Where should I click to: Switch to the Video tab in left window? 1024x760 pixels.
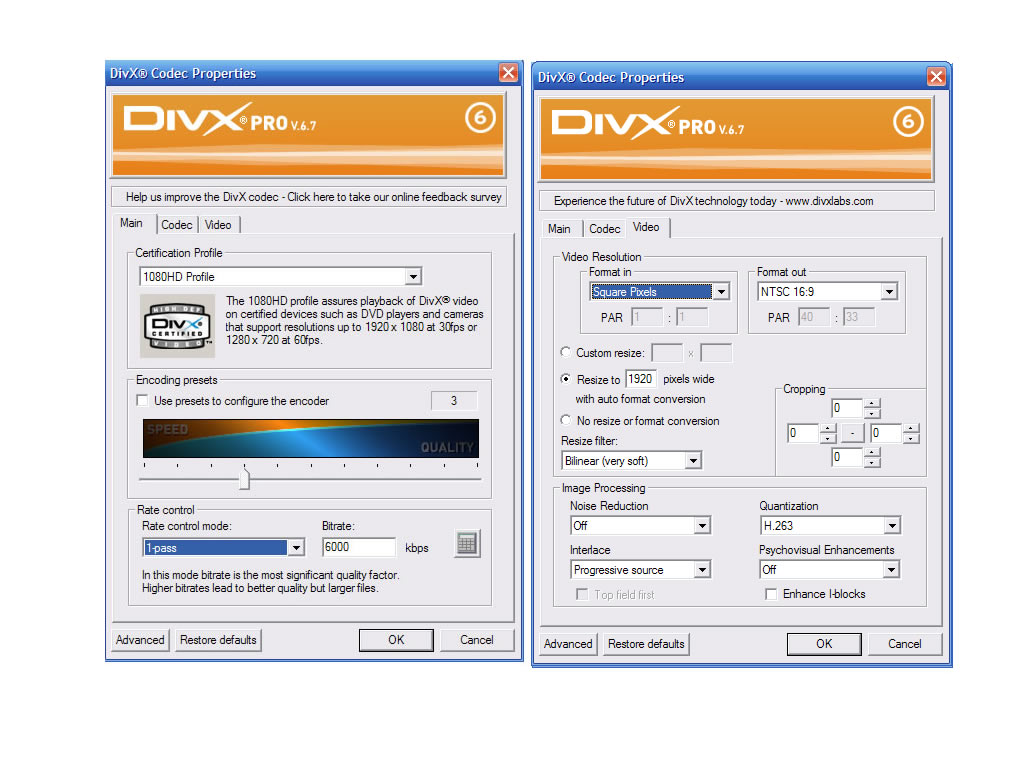(218, 225)
